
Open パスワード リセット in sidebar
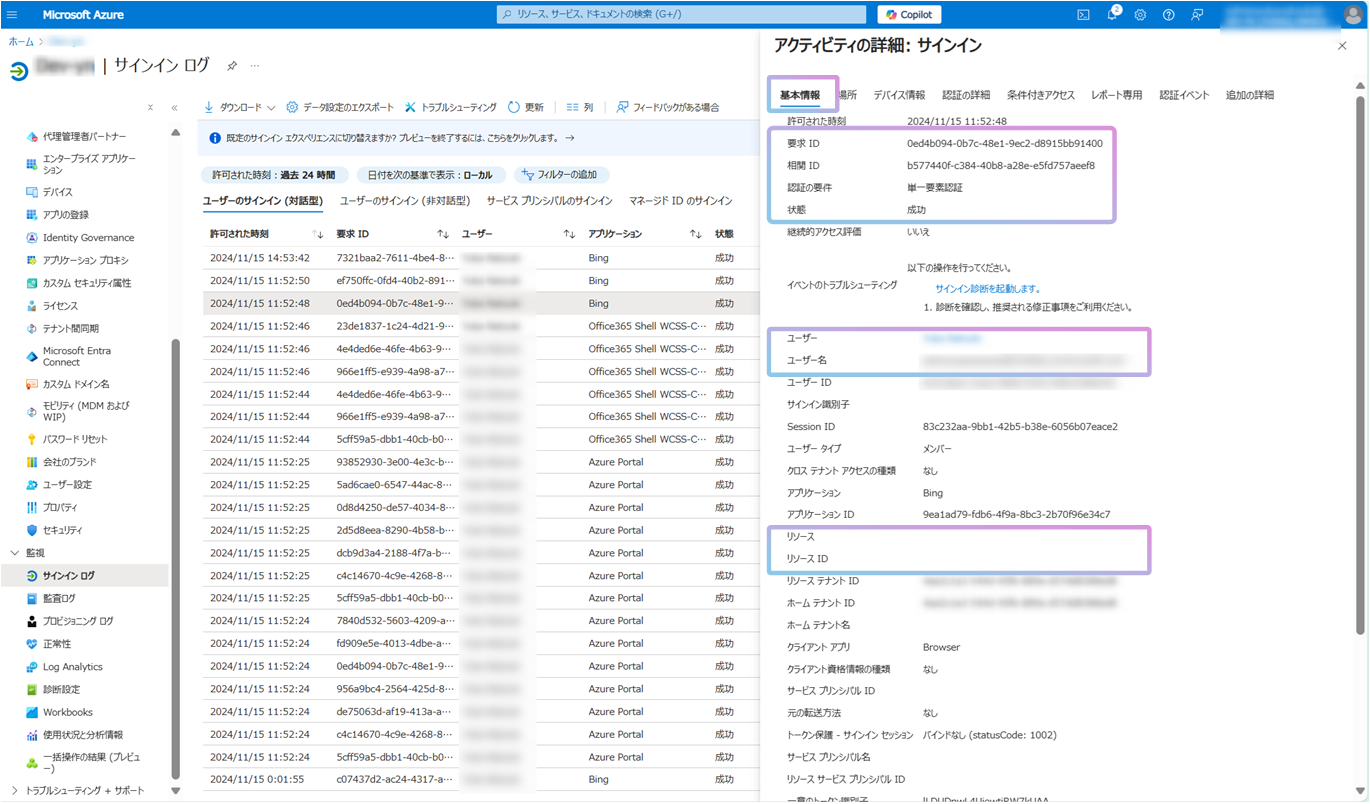pyautogui.click(x=75, y=439)
